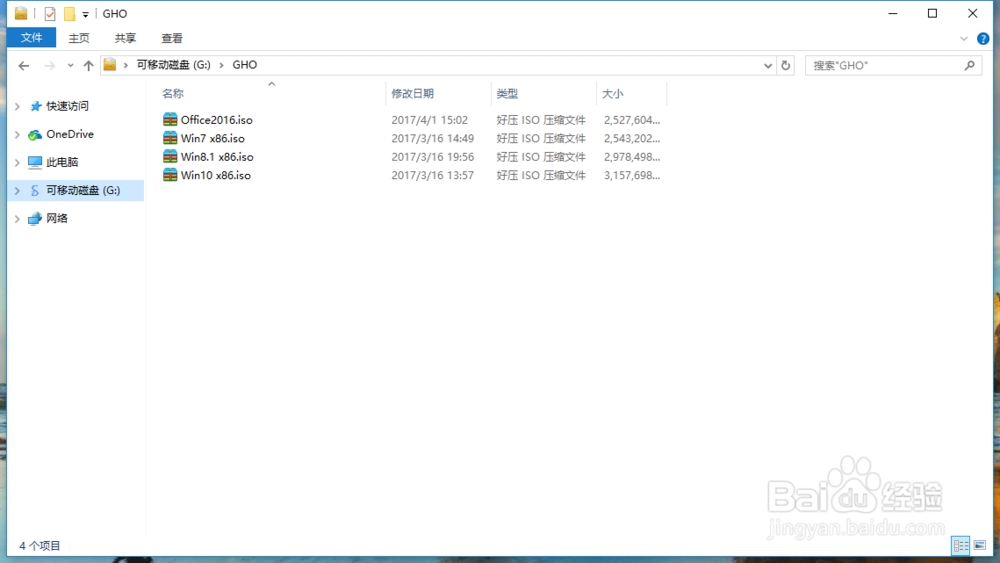
Task: Click the folder icon in the address bar
Action: tap(110, 64)
